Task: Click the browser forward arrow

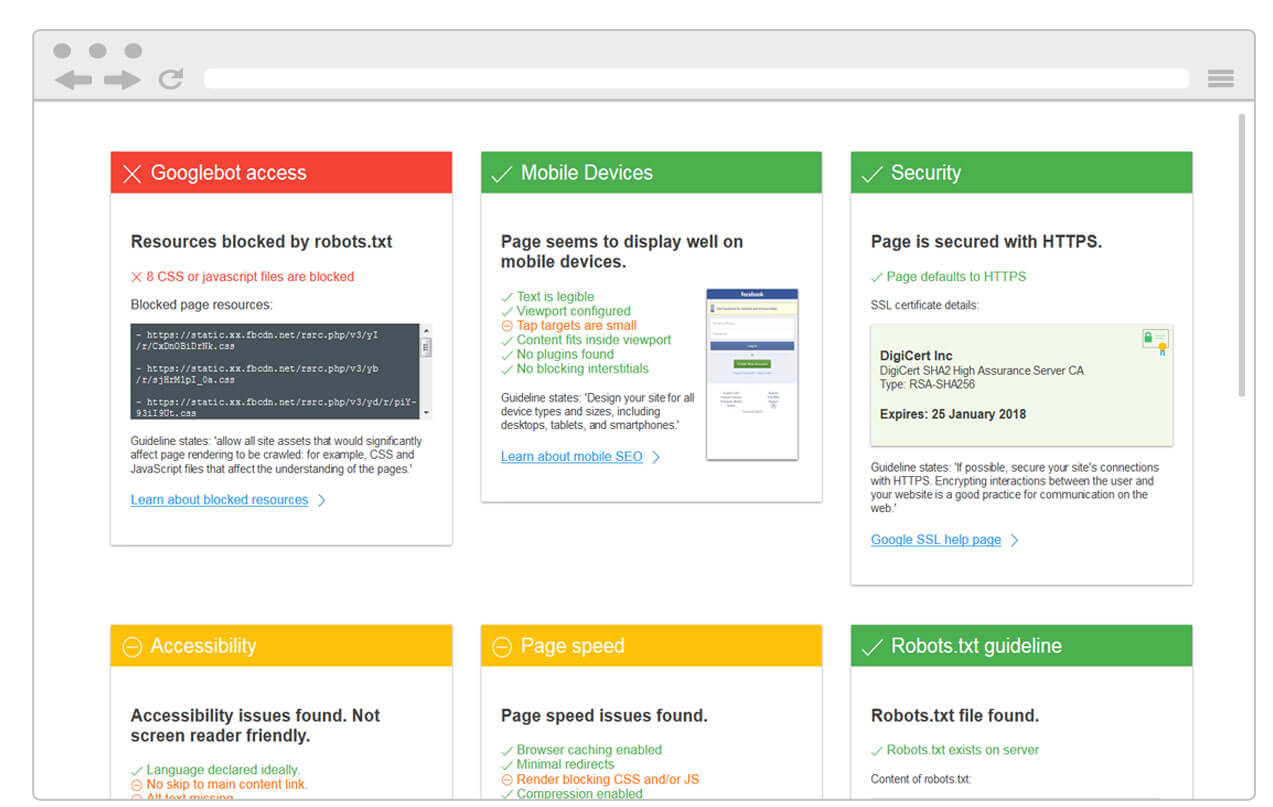Action: click(x=122, y=80)
